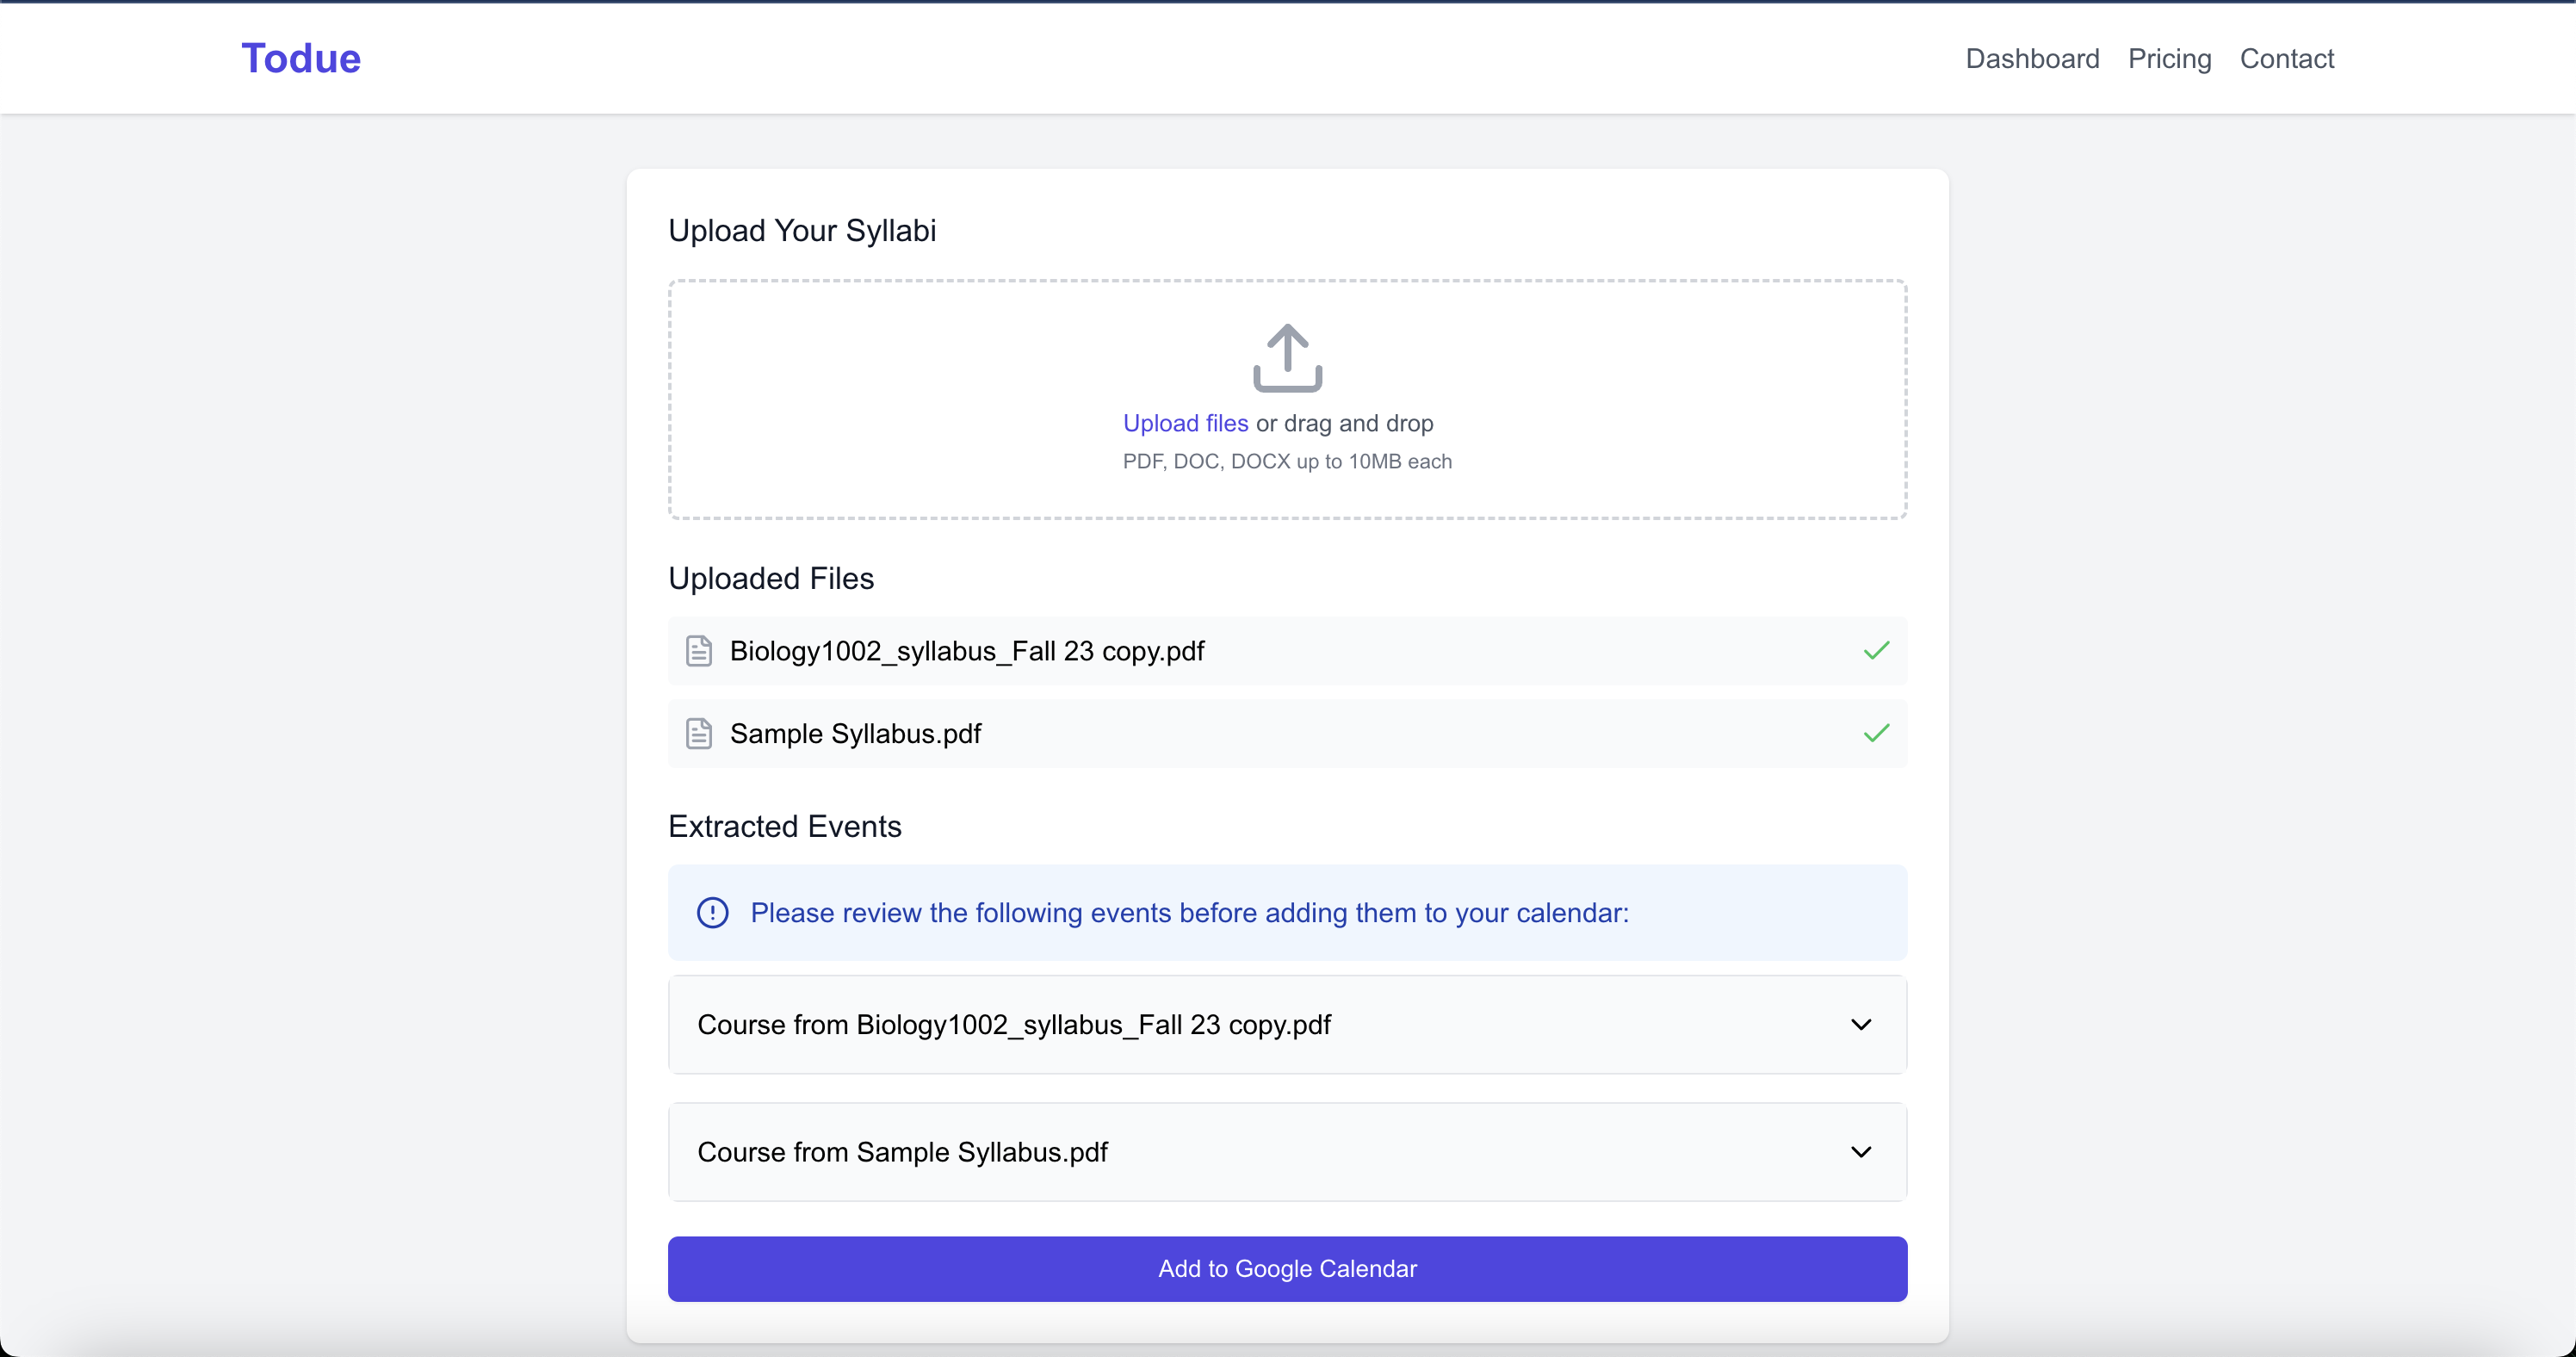Click the green checkmark for Sample Syllabus.pdf
The width and height of the screenshot is (2576, 1357).
click(x=1876, y=734)
